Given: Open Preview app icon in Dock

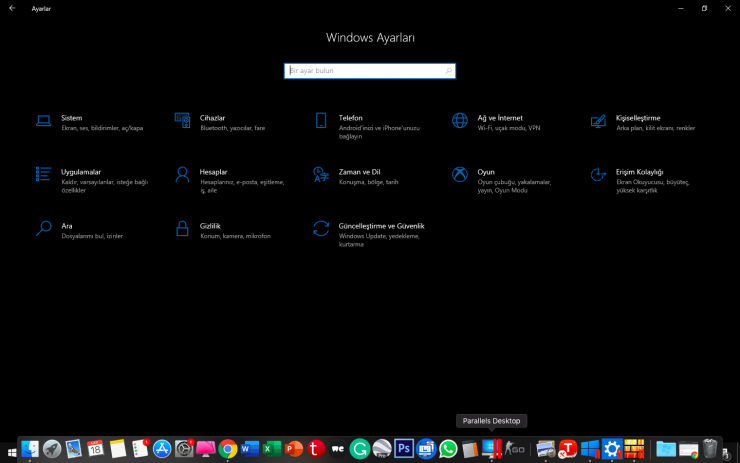Looking at the screenshot, I should pos(546,449).
